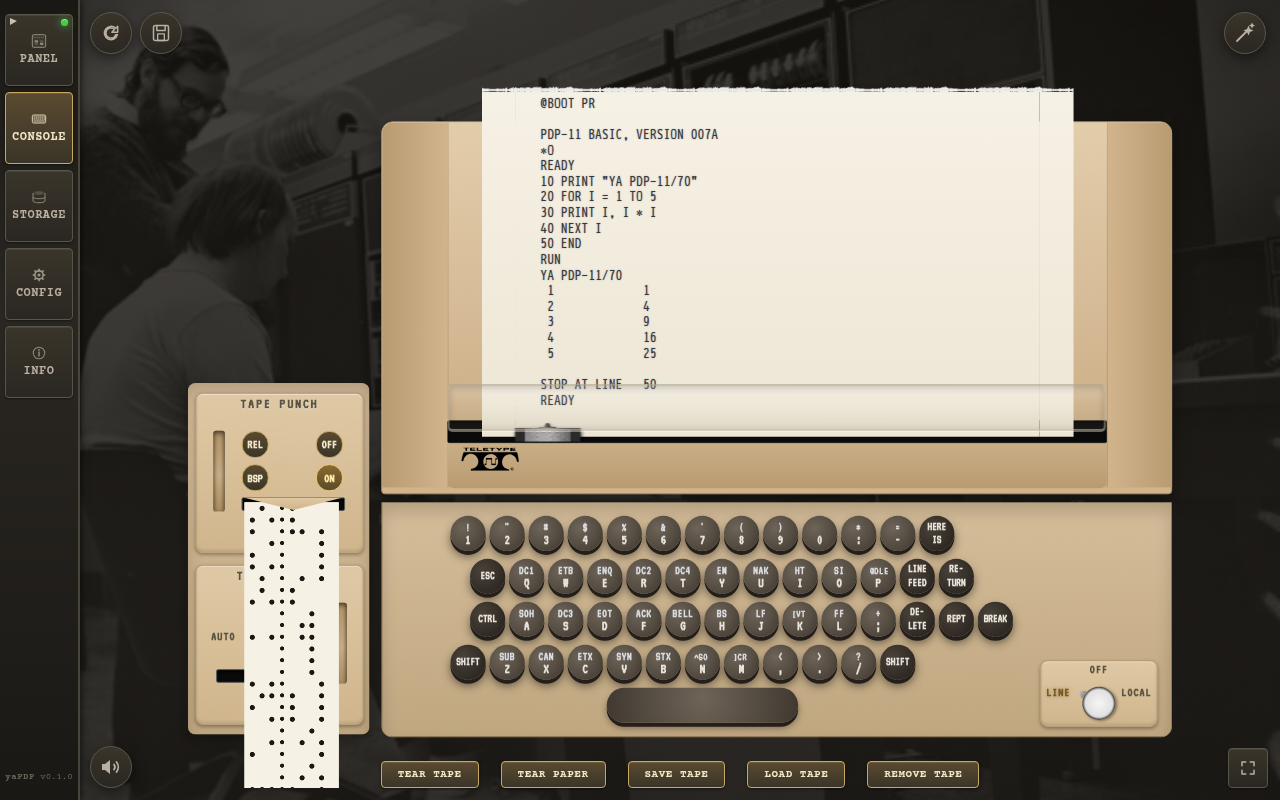Click 'STOP AT LINE 50' printout text
The image size is (1280, 800).
(598, 384)
